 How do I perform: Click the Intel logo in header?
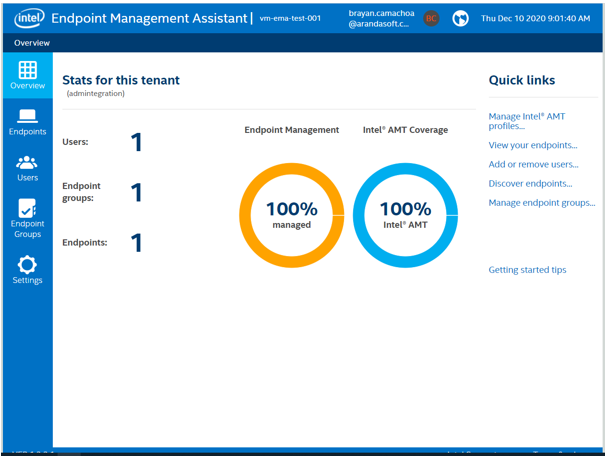pos(29,18)
